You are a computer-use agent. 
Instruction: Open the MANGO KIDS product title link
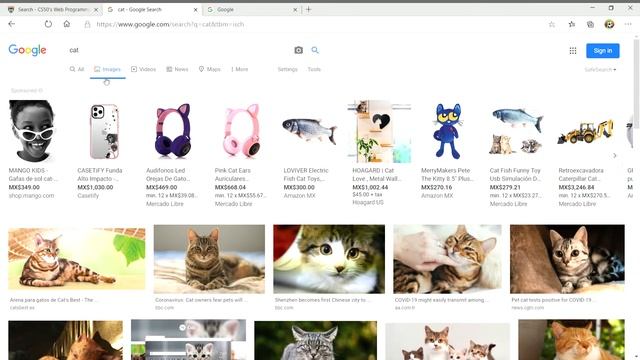(x=33, y=174)
